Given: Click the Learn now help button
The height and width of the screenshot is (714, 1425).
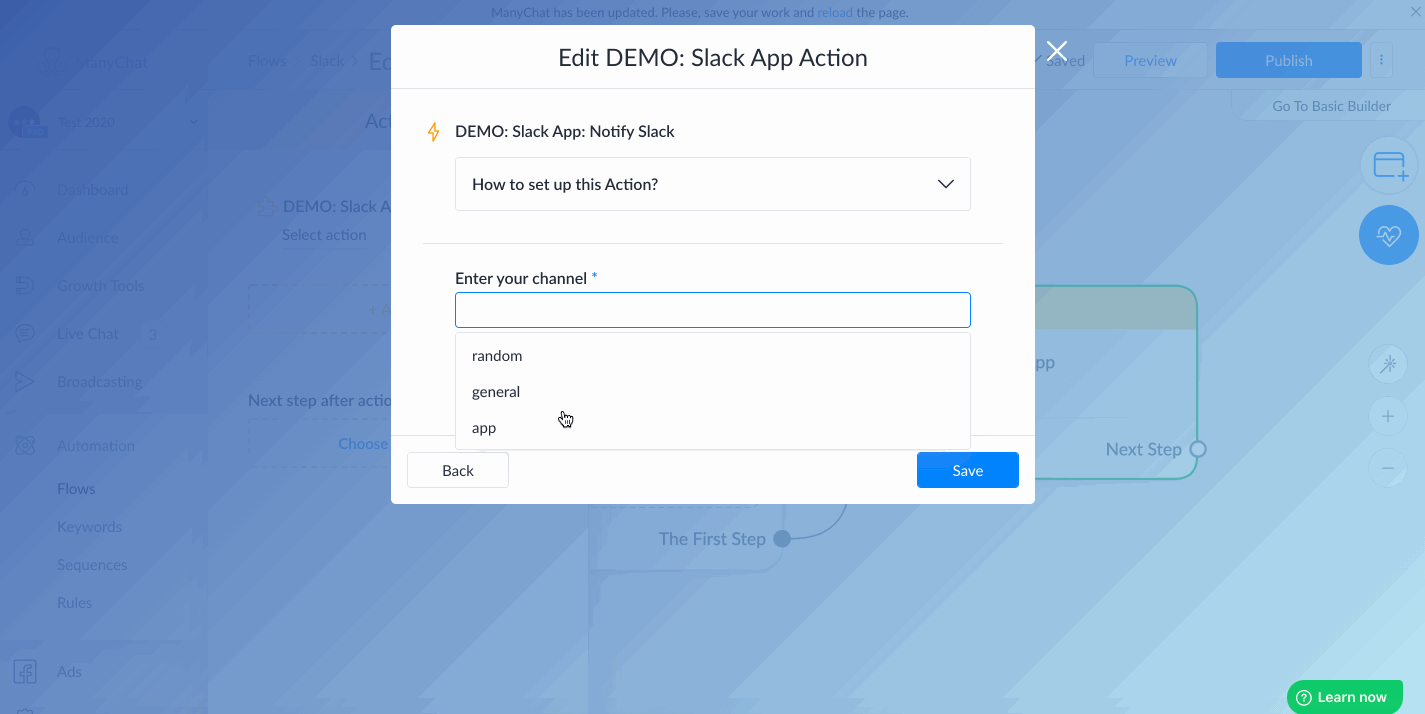Looking at the screenshot, I should [1344, 697].
